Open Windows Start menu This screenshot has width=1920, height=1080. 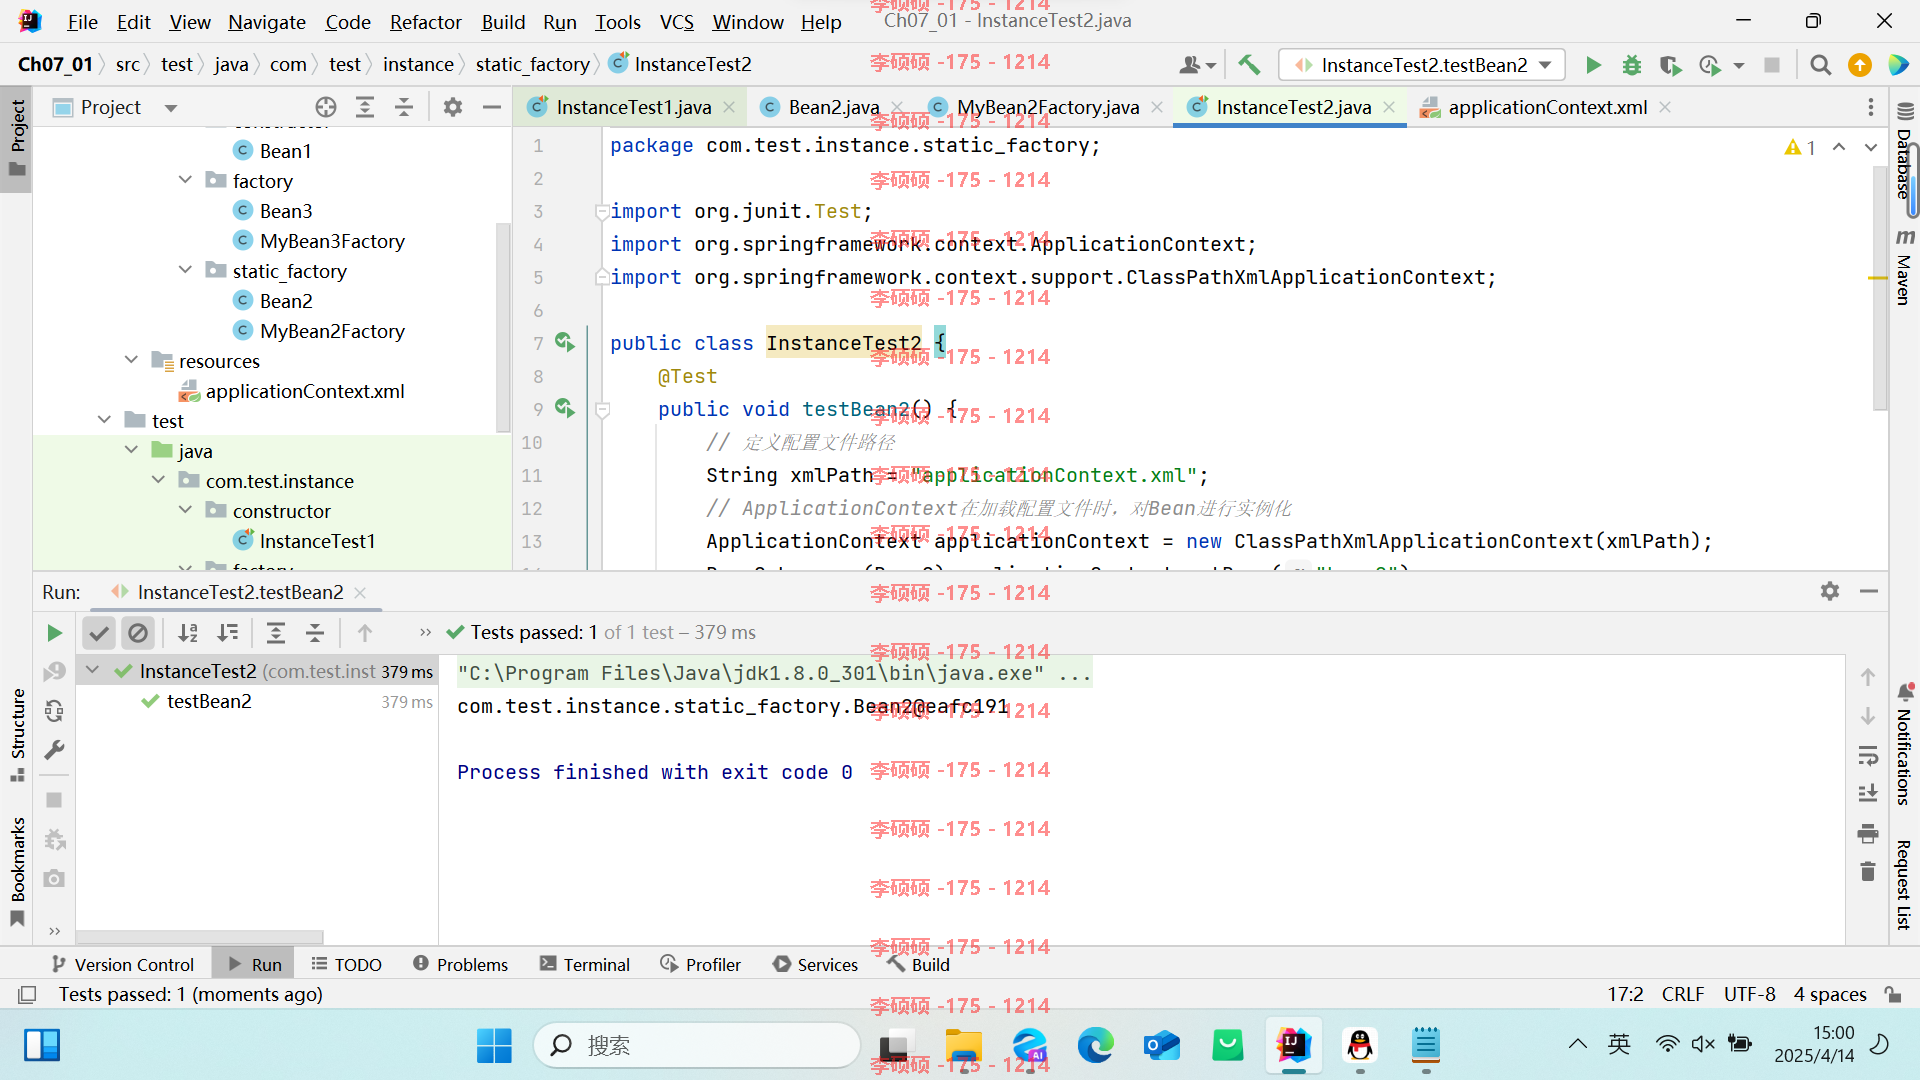pos(494,1045)
